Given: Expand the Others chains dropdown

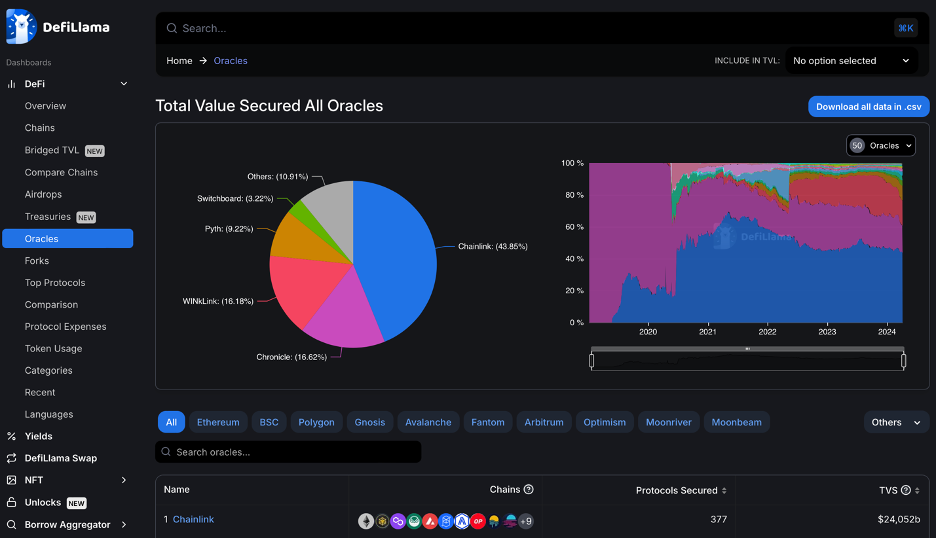Looking at the screenshot, I should click(x=896, y=422).
